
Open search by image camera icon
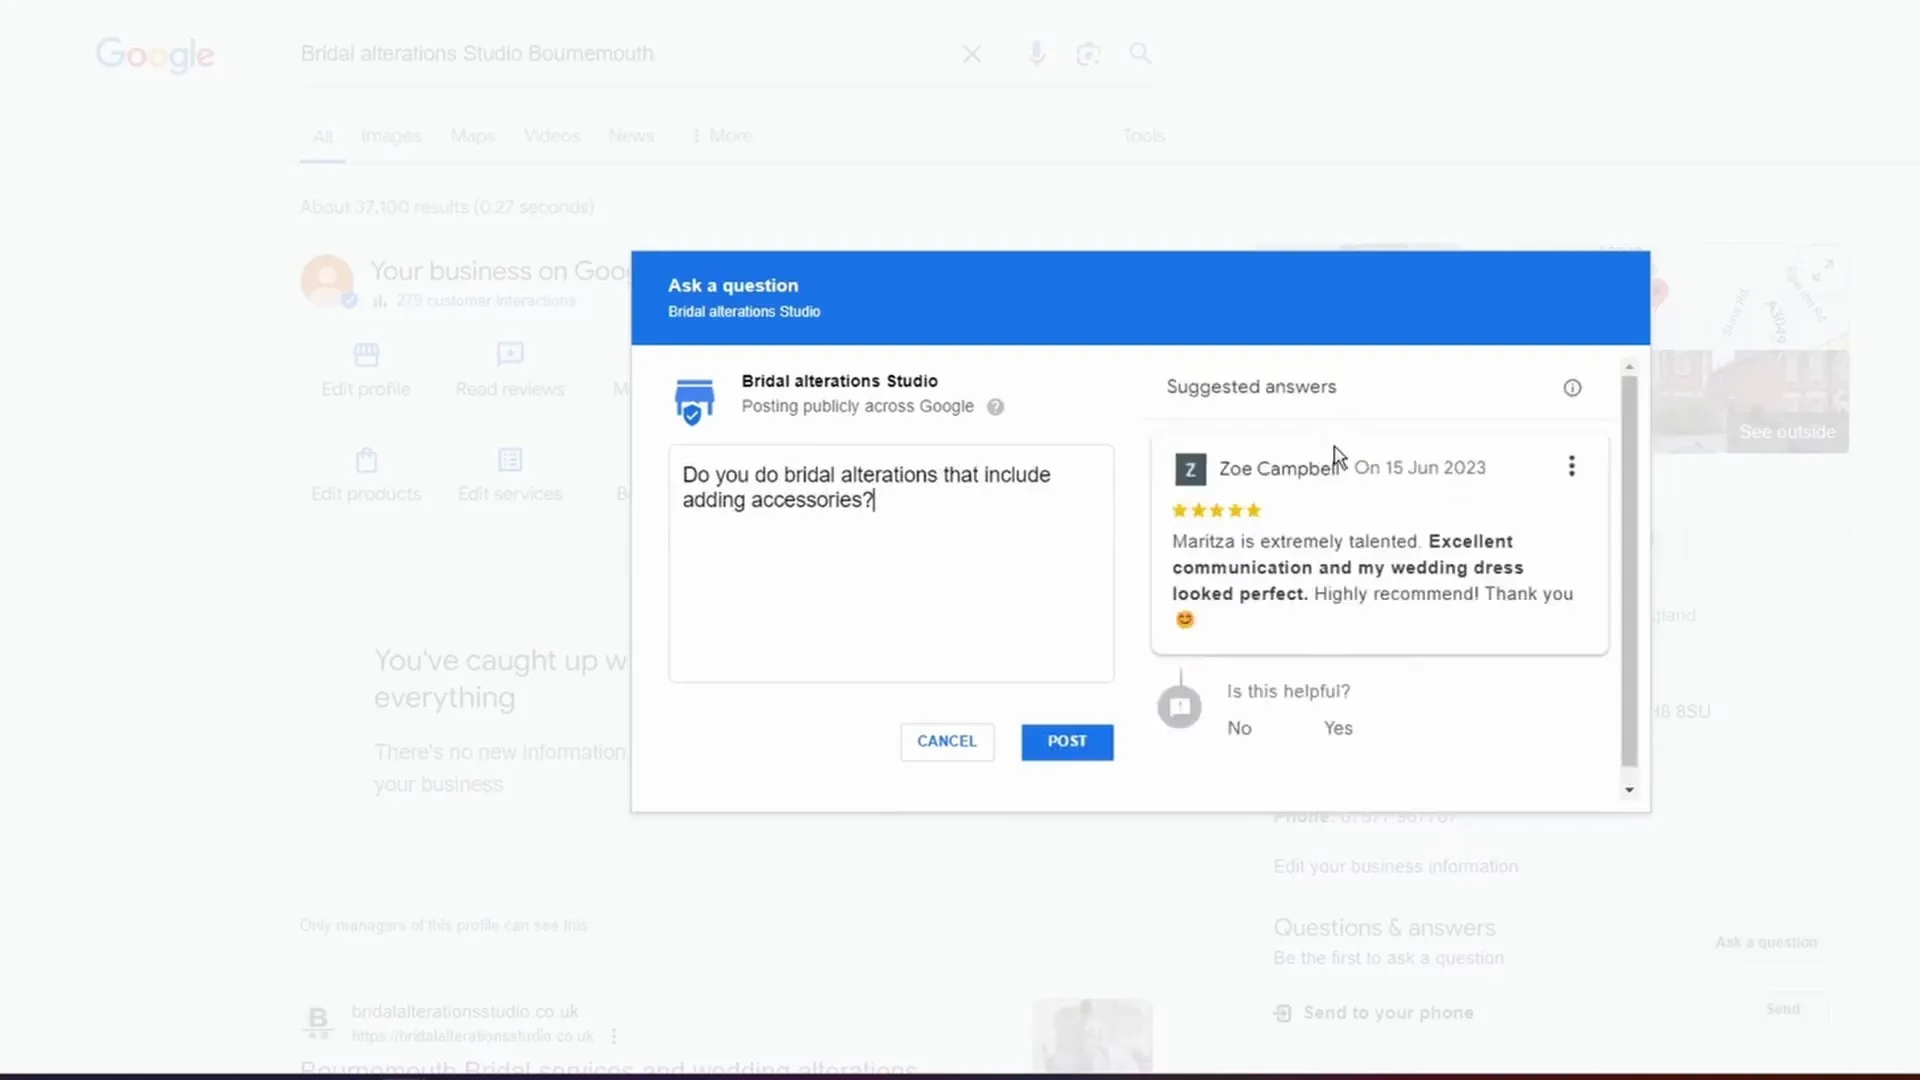[1088, 54]
